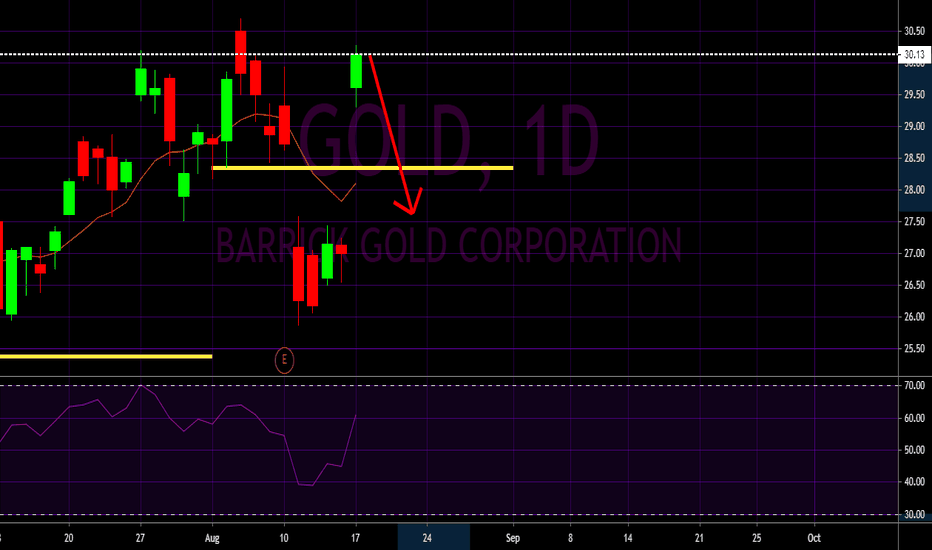The height and width of the screenshot is (550, 932).
Task: Click the RSI 70.00 scale label
Action: [914, 386]
